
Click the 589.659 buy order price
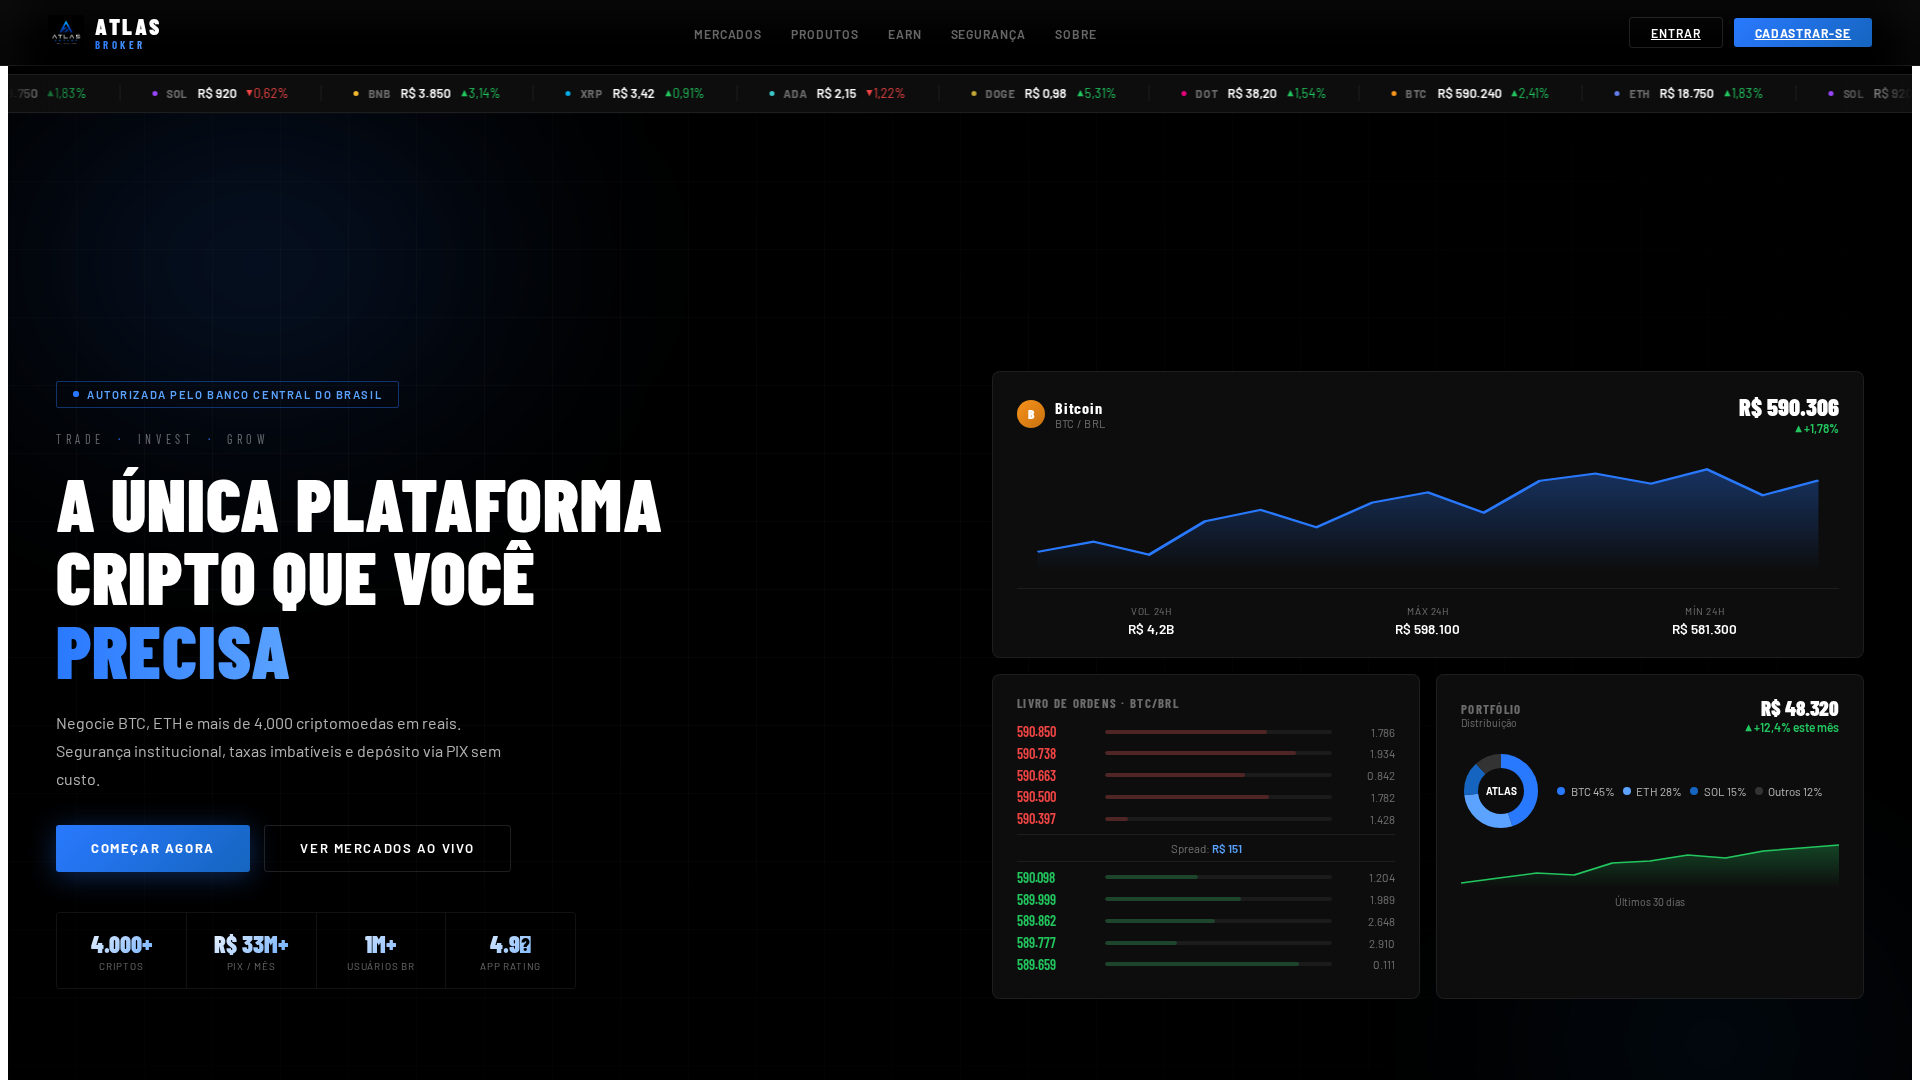pyautogui.click(x=1036, y=965)
